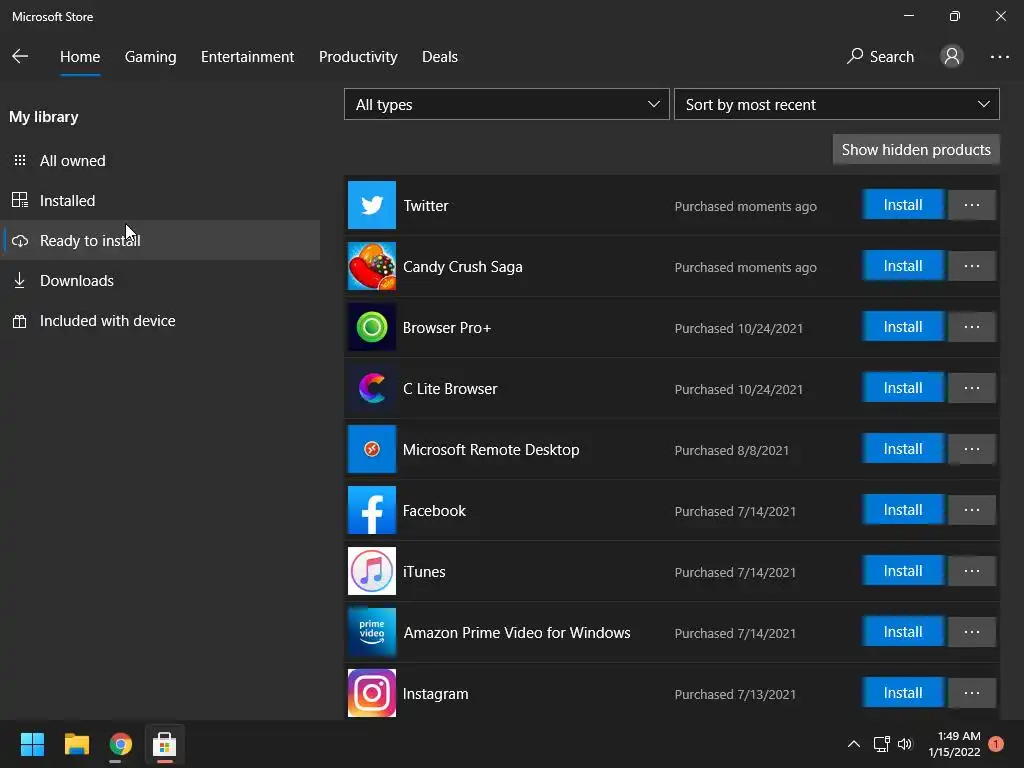Open the top-right See more ellipsis menu
This screenshot has width=1024, height=768.
tap(999, 57)
